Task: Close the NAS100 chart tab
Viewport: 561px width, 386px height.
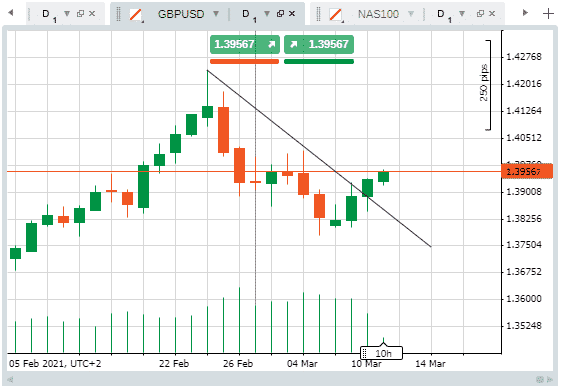Action: point(492,14)
